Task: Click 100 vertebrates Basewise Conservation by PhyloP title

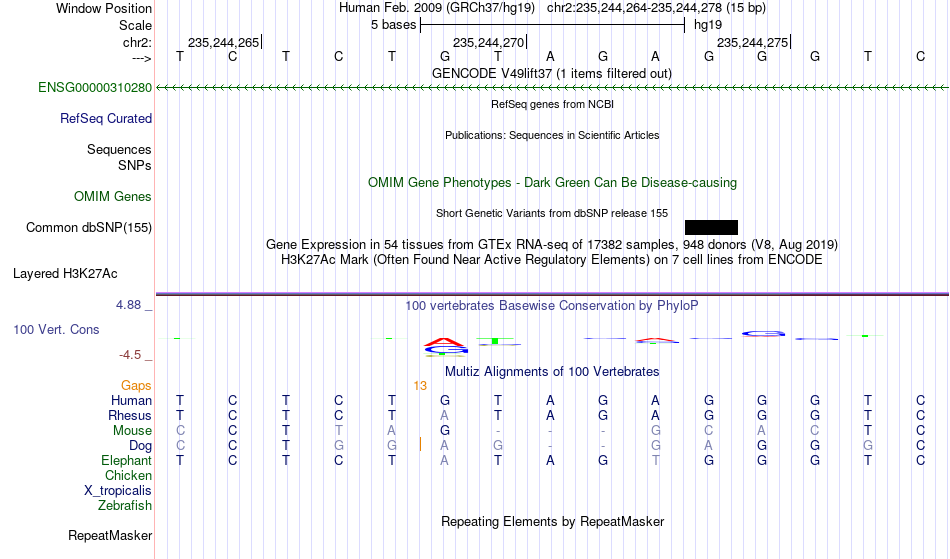Action: [x=551, y=305]
